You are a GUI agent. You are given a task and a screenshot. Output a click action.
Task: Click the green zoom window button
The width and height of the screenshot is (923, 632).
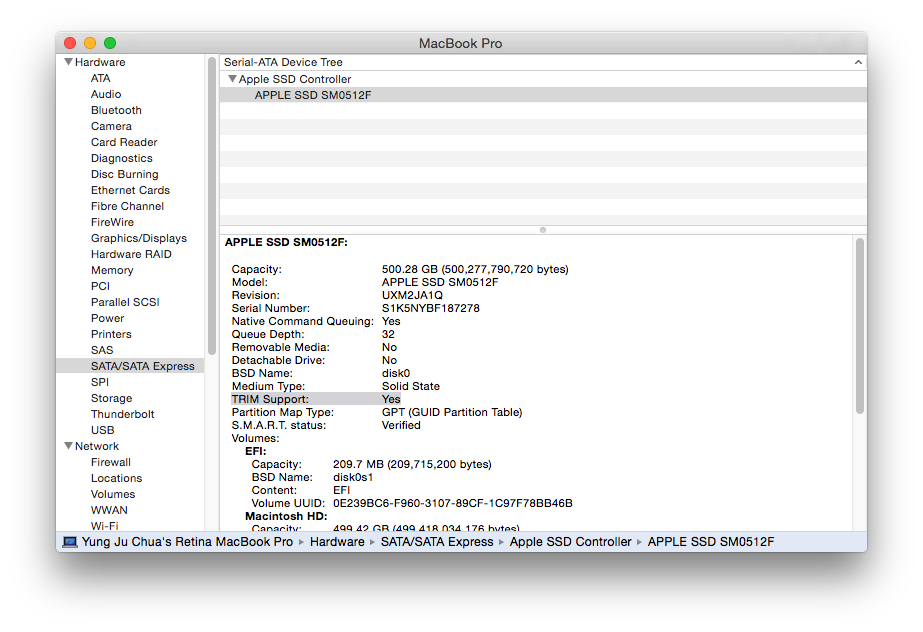point(110,43)
